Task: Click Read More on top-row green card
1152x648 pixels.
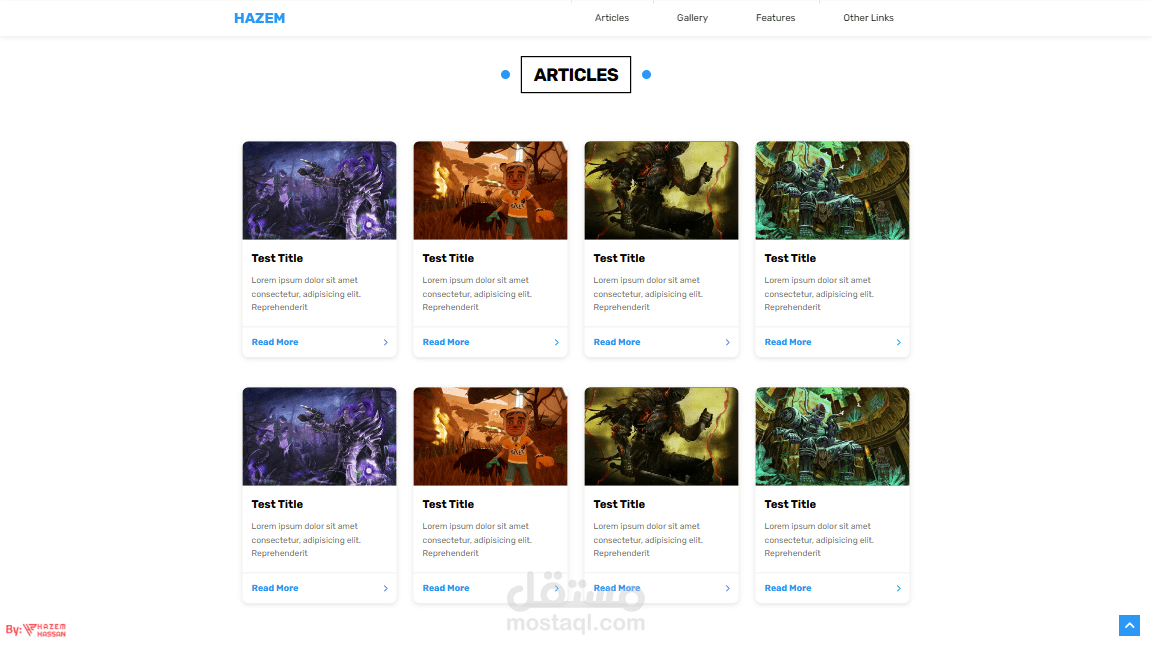Action: [788, 342]
